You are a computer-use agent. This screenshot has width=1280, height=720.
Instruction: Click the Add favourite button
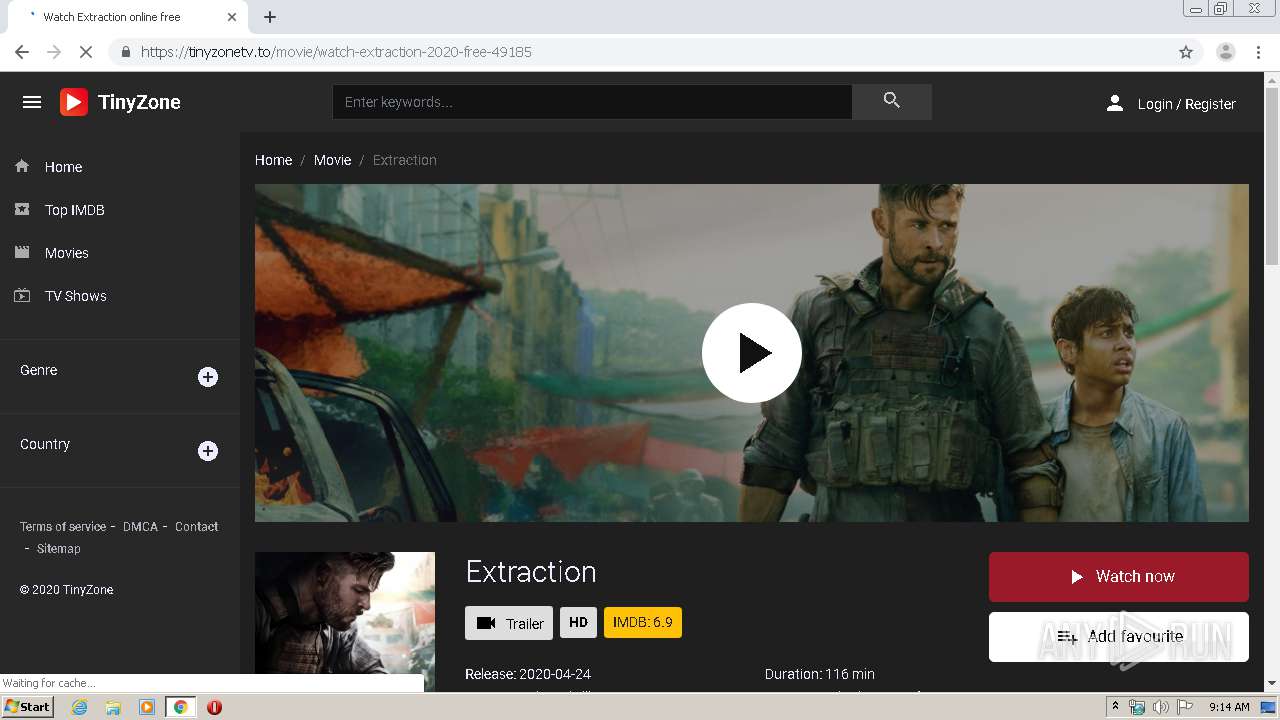coord(1118,637)
